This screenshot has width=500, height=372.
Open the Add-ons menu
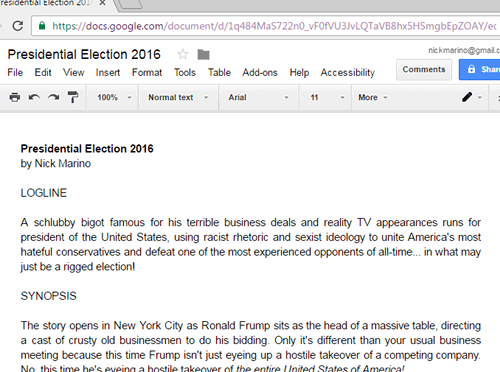tap(260, 72)
